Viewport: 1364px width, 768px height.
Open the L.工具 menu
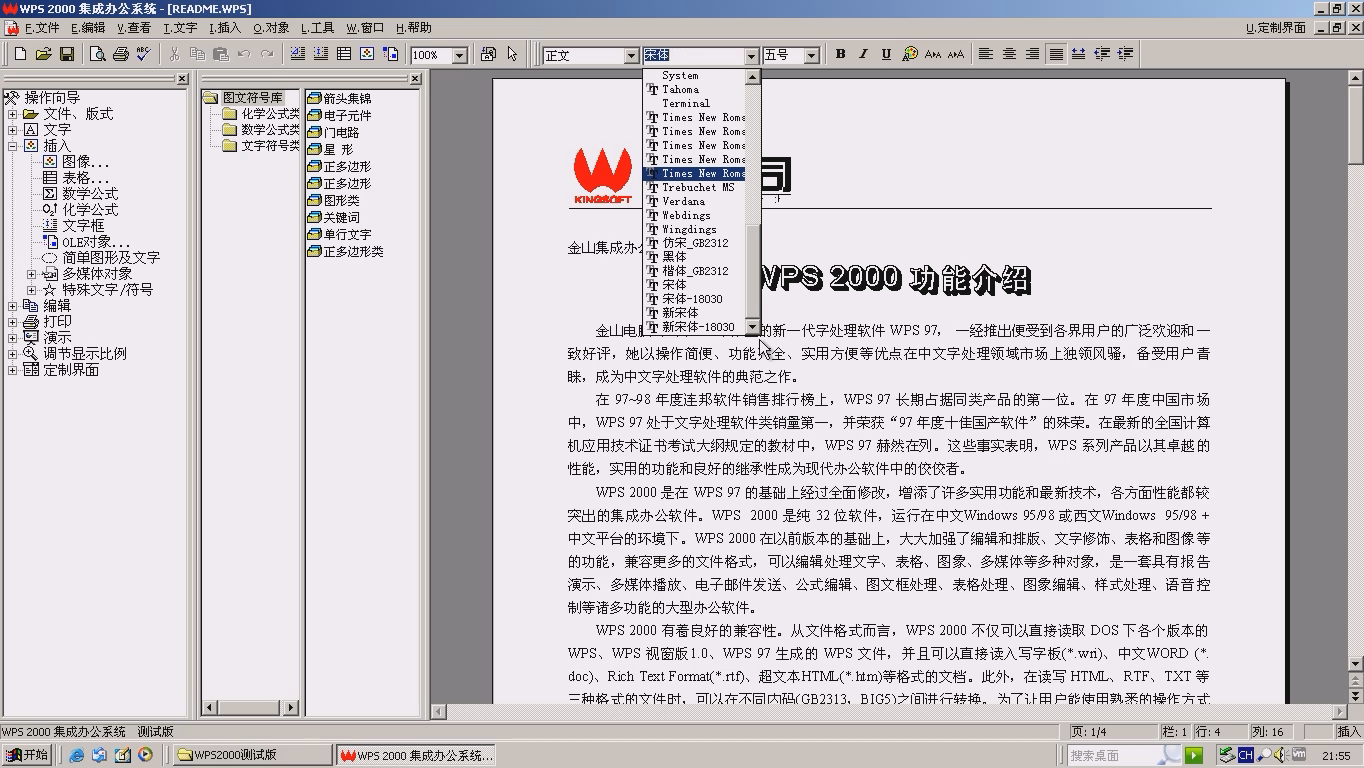tap(318, 28)
